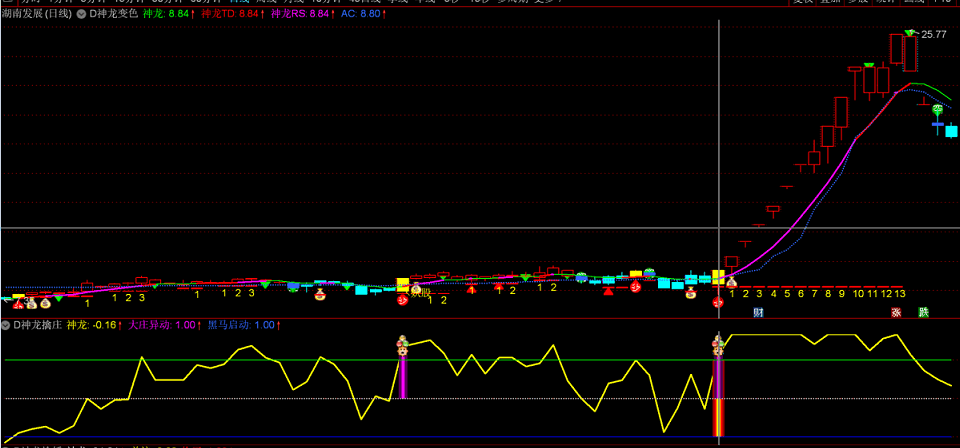Click the red 涨 marker icon
This screenshot has width=960, height=448.
click(x=896, y=312)
